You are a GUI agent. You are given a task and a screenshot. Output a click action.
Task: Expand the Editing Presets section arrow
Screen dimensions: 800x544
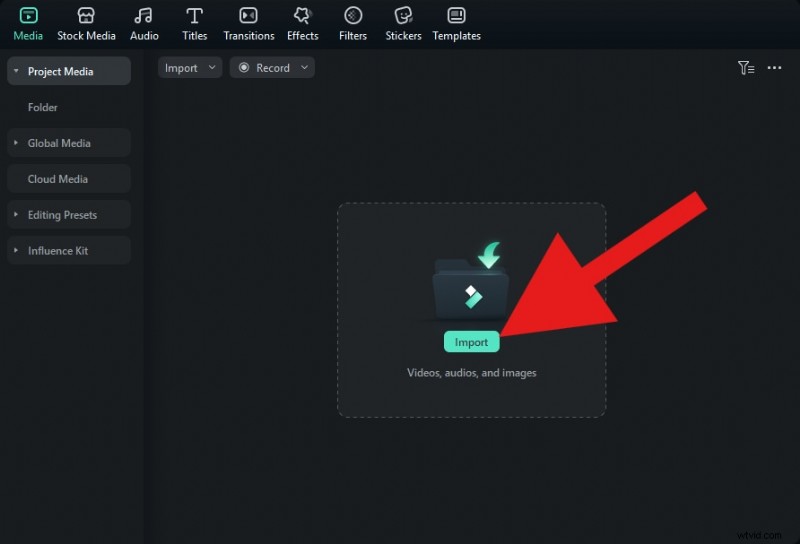pyautogui.click(x=16, y=214)
